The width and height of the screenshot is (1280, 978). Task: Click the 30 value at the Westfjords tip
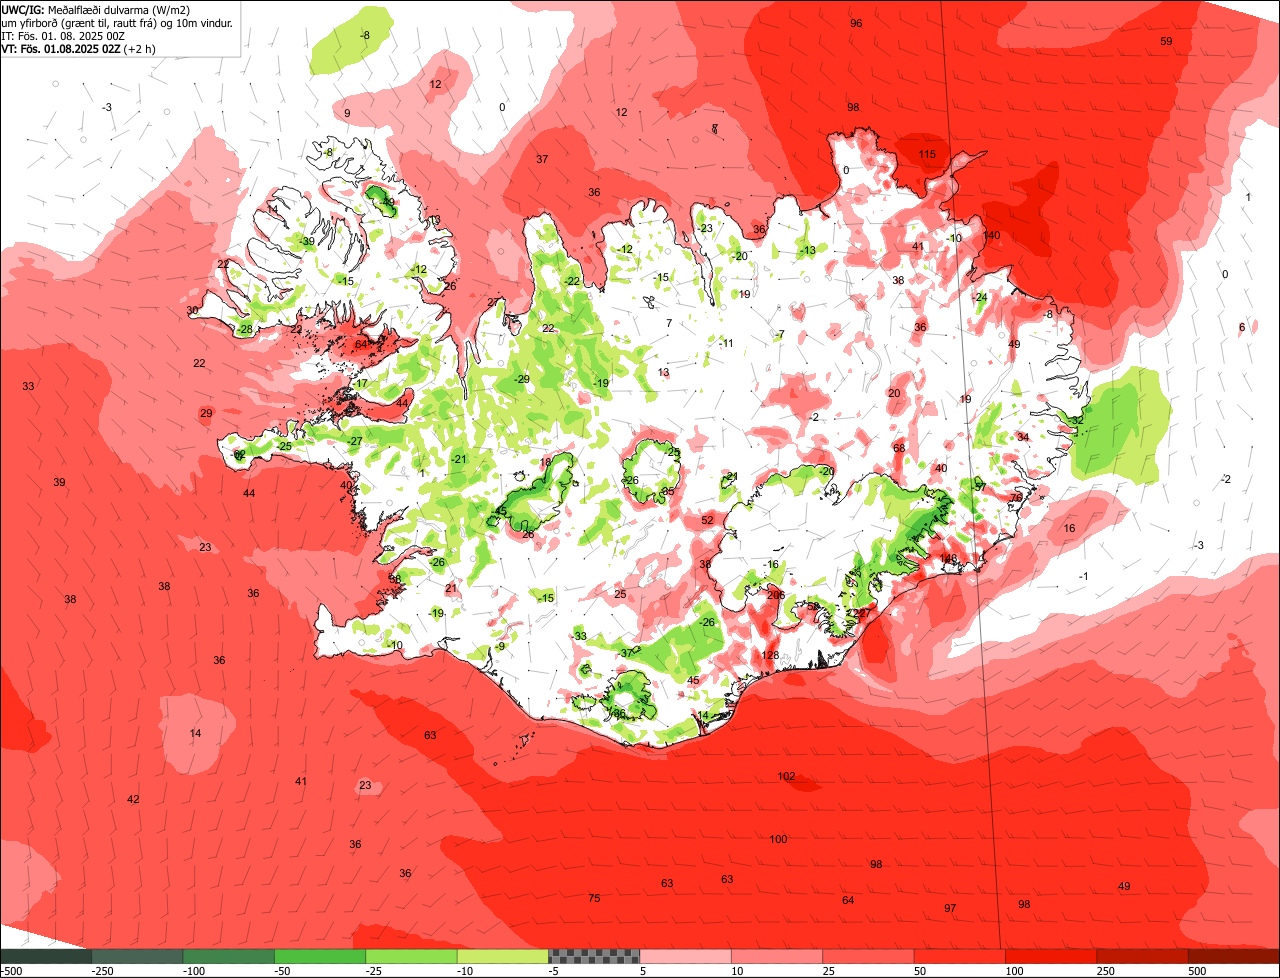pyautogui.click(x=192, y=311)
